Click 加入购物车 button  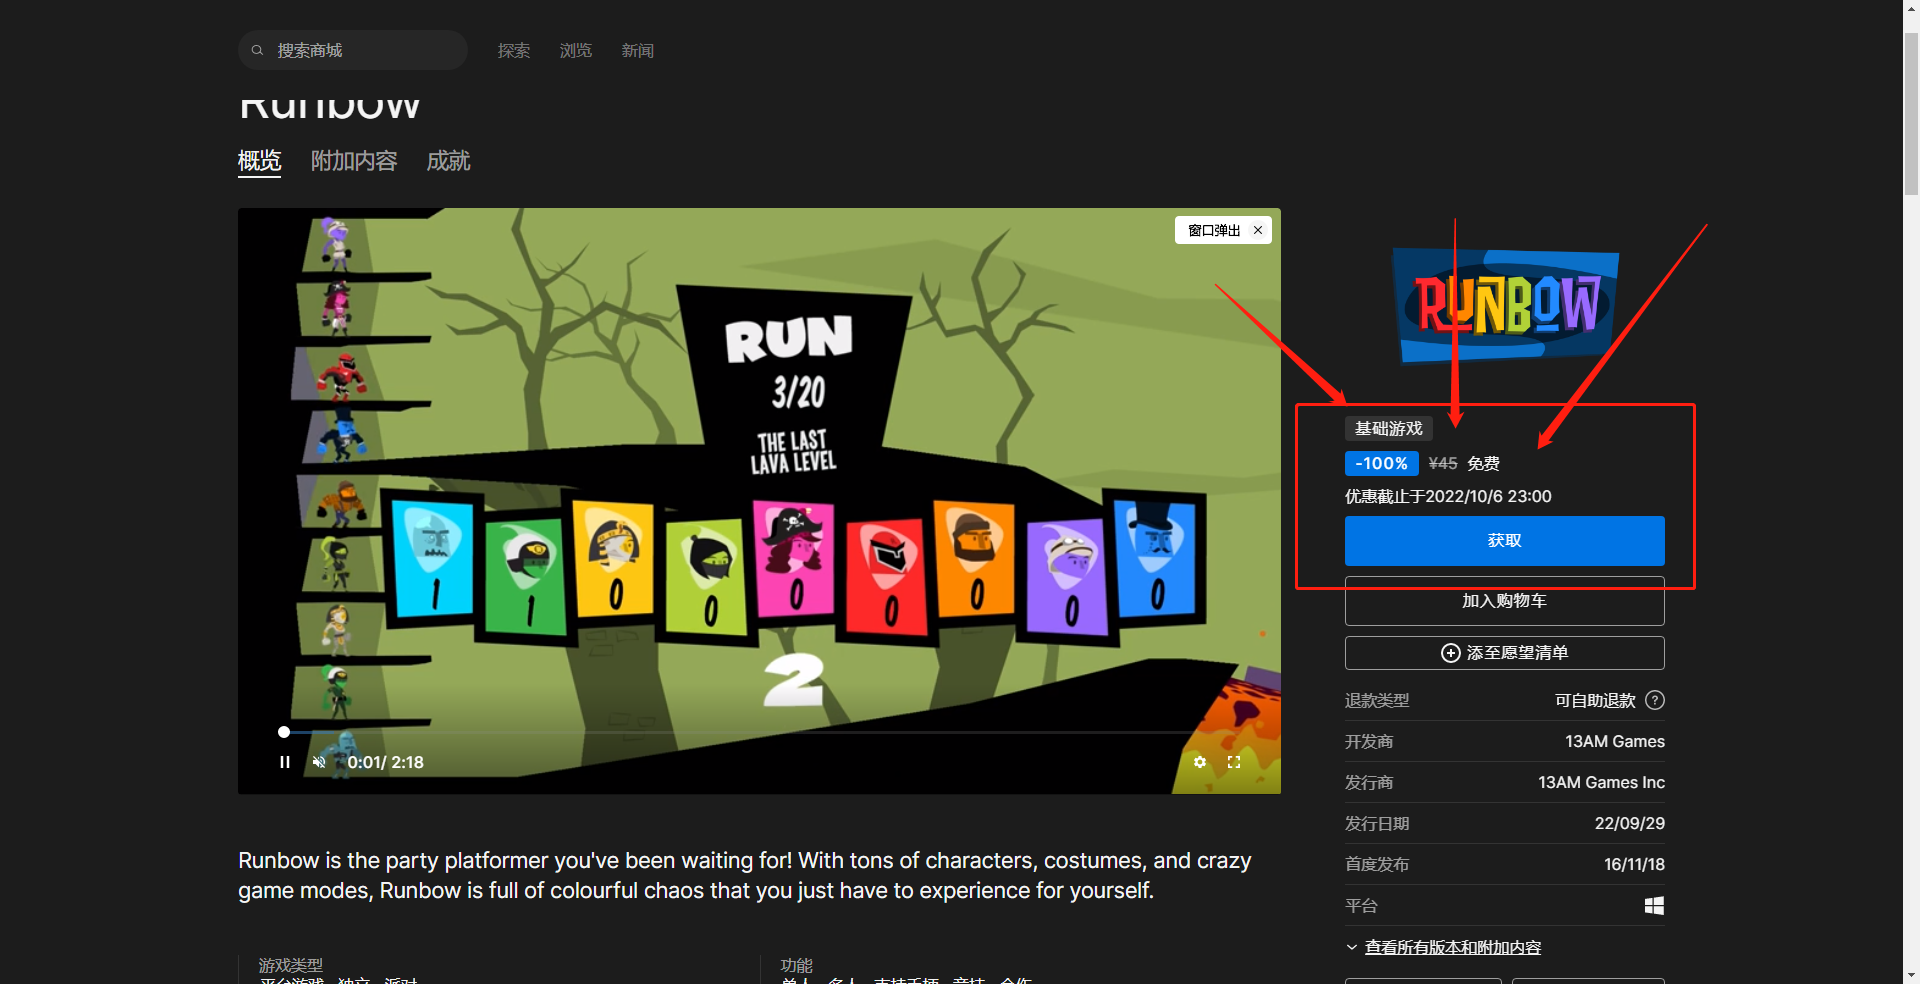click(1505, 601)
